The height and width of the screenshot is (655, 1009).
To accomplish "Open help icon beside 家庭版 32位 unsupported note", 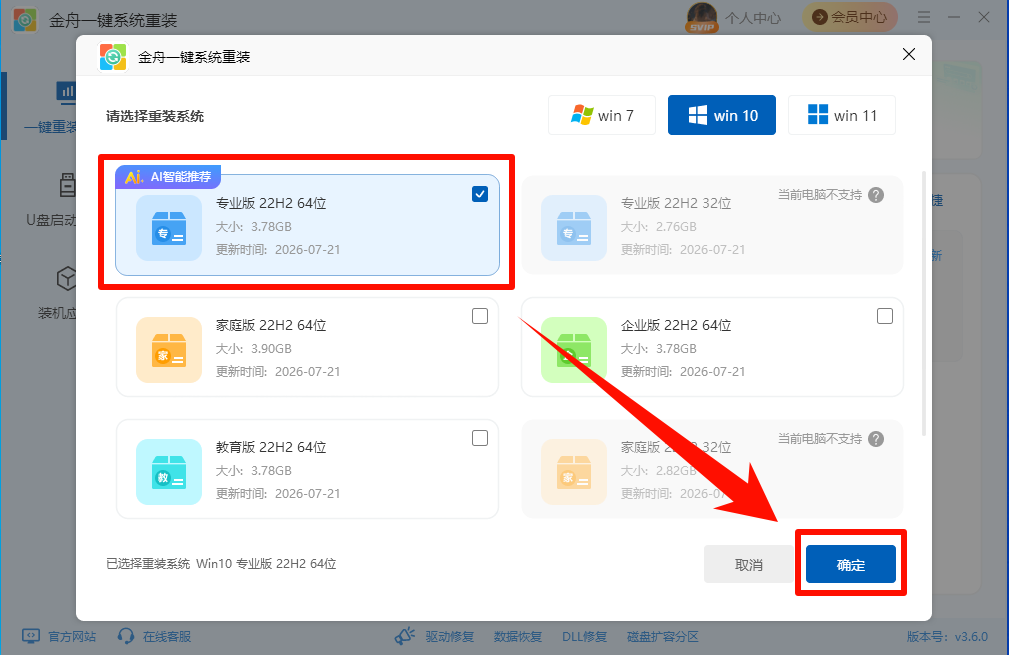I will (x=876, y=439).
